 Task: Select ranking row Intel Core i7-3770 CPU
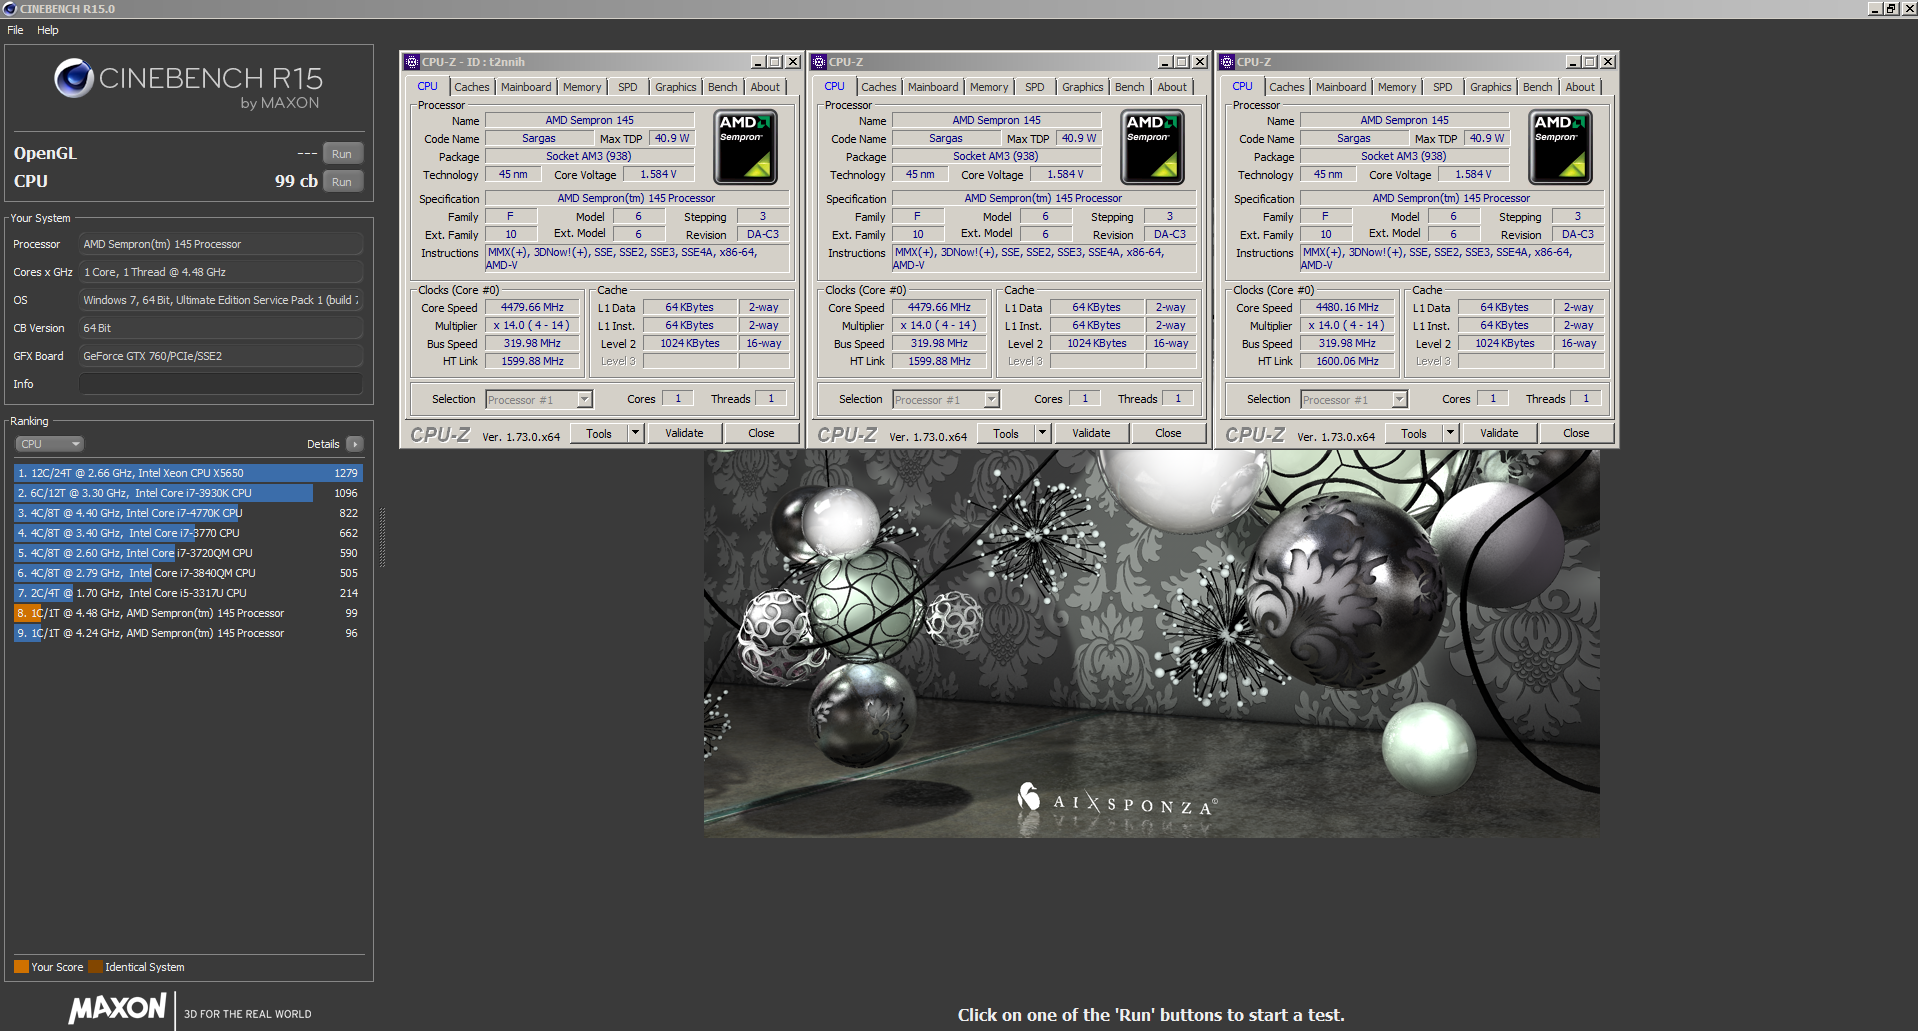click(188, 533)
